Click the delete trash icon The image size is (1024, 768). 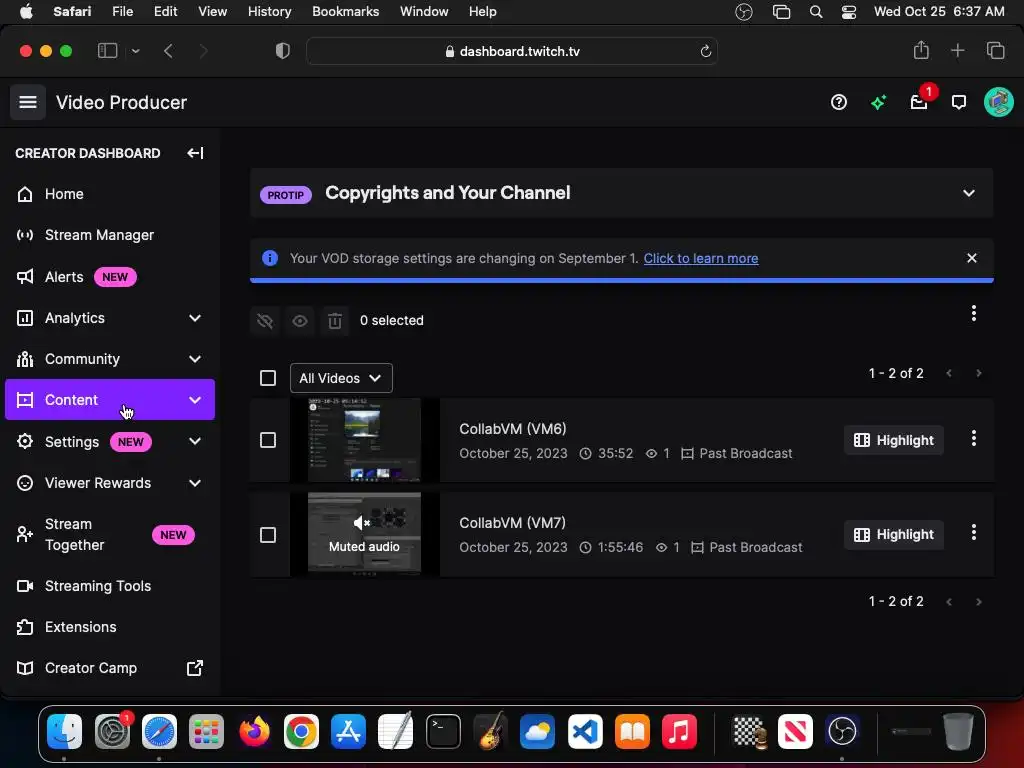334,321
